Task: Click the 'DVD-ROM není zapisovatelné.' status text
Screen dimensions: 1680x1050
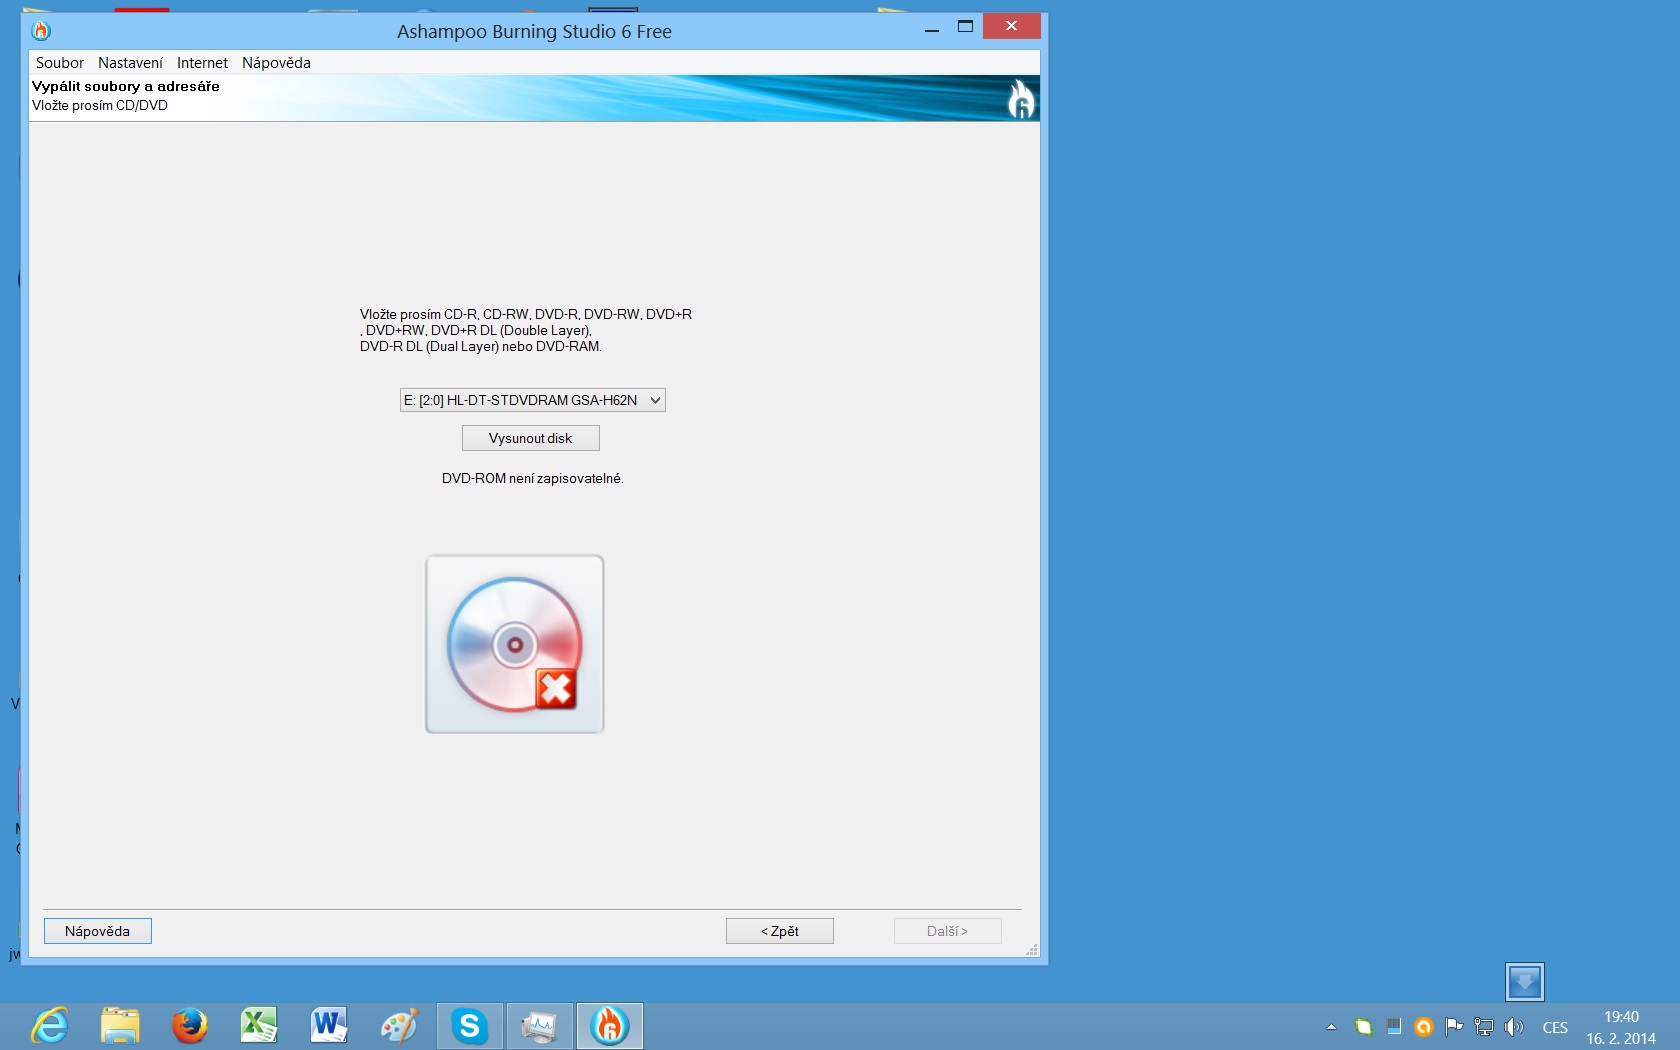Action: pyautogui.click(x=533, y=478)
